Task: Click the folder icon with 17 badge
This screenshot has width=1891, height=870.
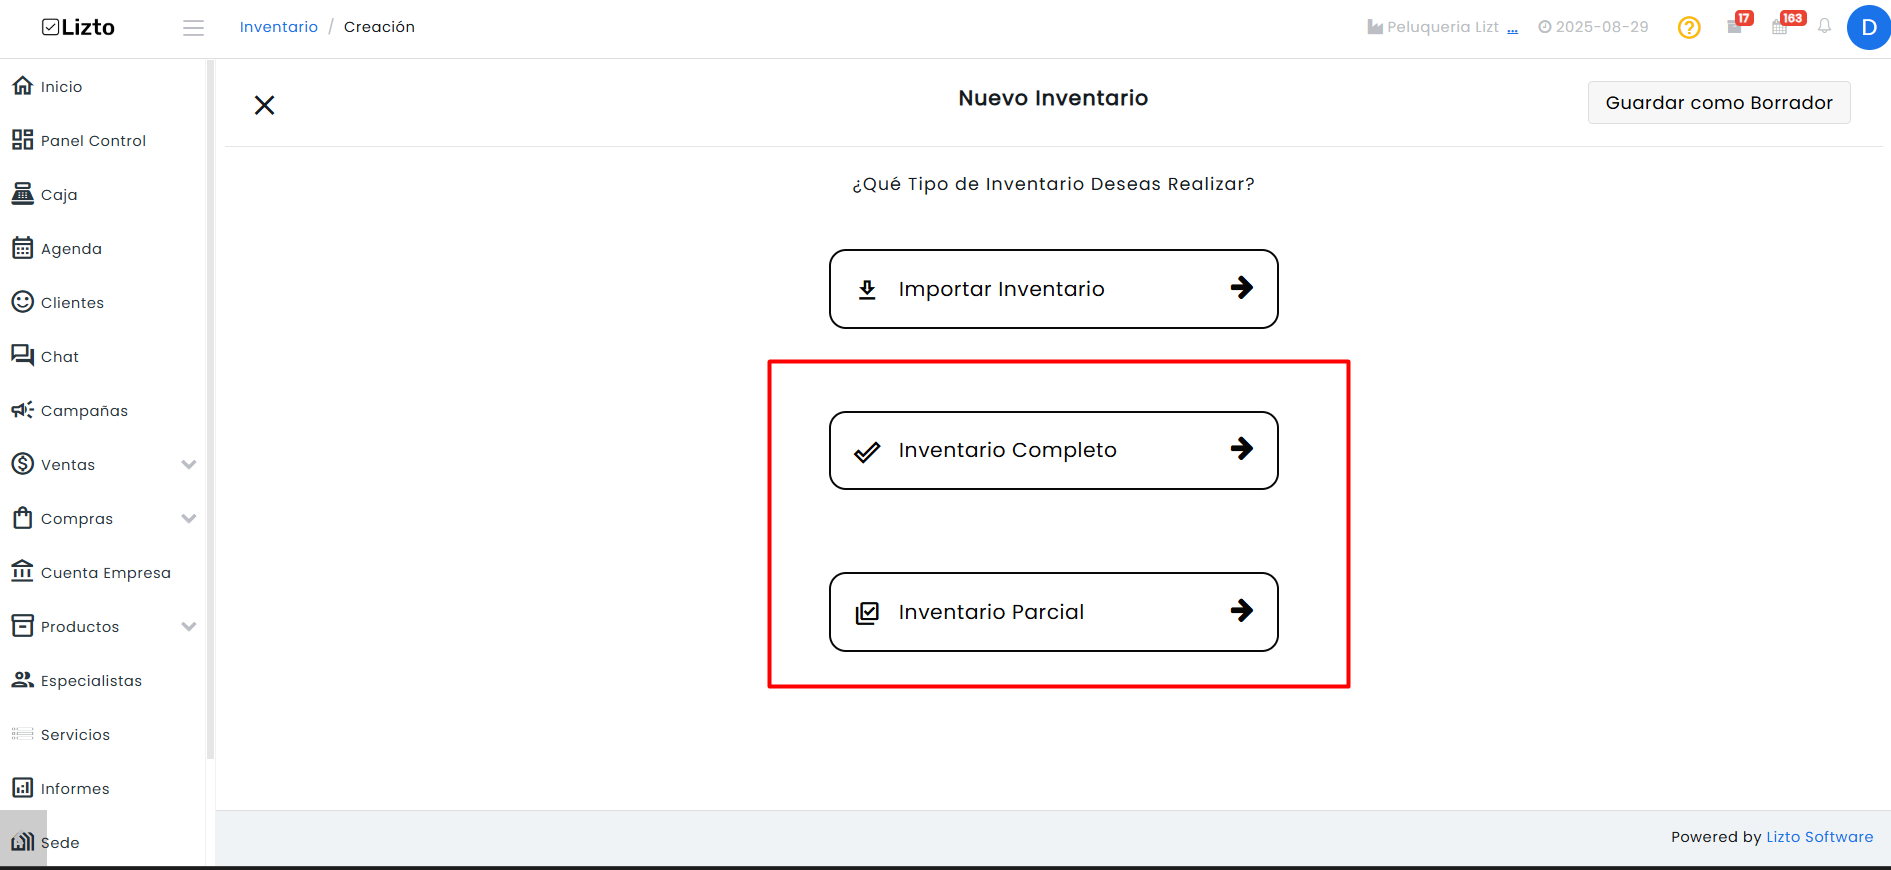Action: coord(1735,27)
